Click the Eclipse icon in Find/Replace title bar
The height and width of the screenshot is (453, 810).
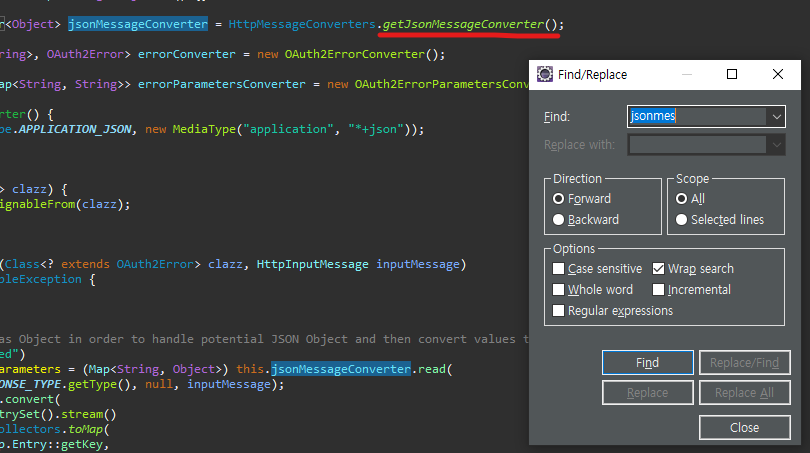coord(544,74)
